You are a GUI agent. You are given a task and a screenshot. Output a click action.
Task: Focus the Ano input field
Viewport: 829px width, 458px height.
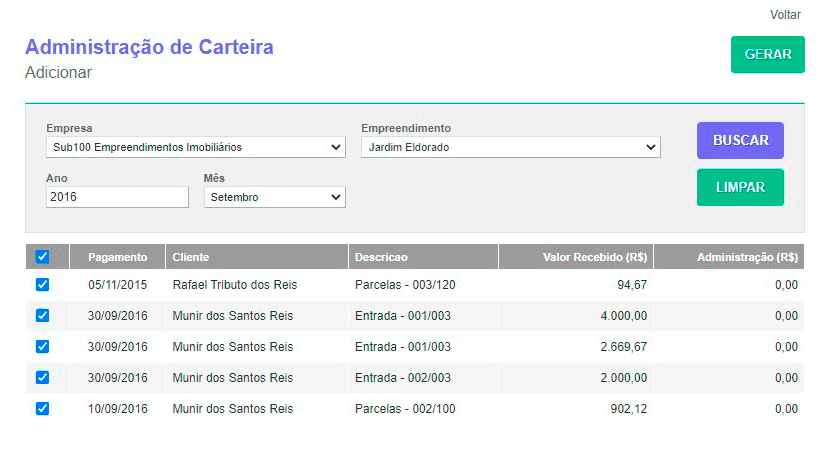(x=117, y=198)
